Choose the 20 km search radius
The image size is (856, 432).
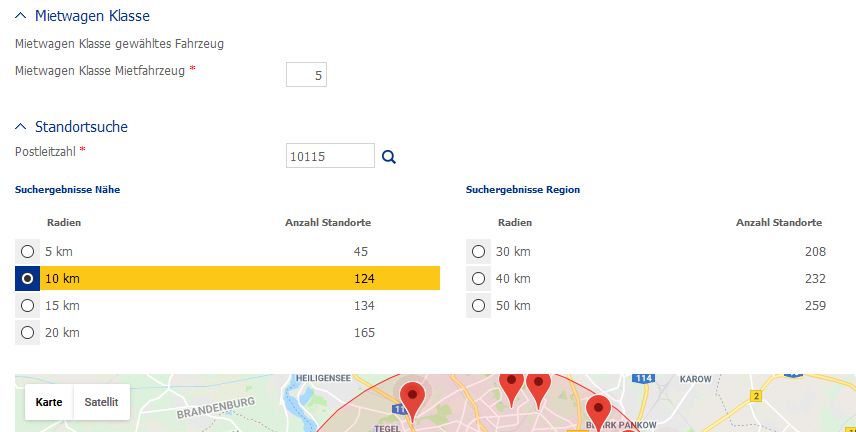click(x=28, y=332)
